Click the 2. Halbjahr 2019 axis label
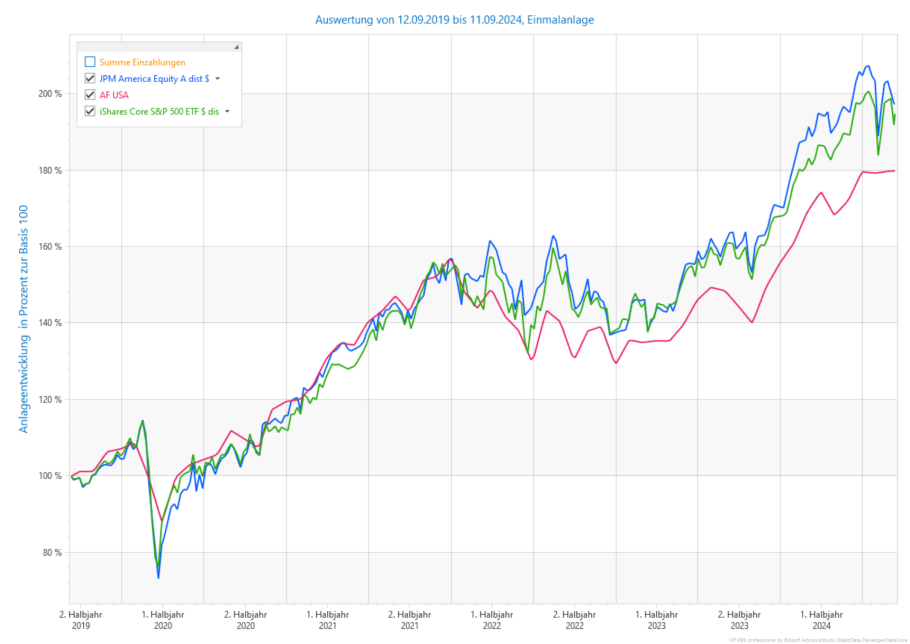Viewport: 910px width, 644px height. (x=81, y=618)
